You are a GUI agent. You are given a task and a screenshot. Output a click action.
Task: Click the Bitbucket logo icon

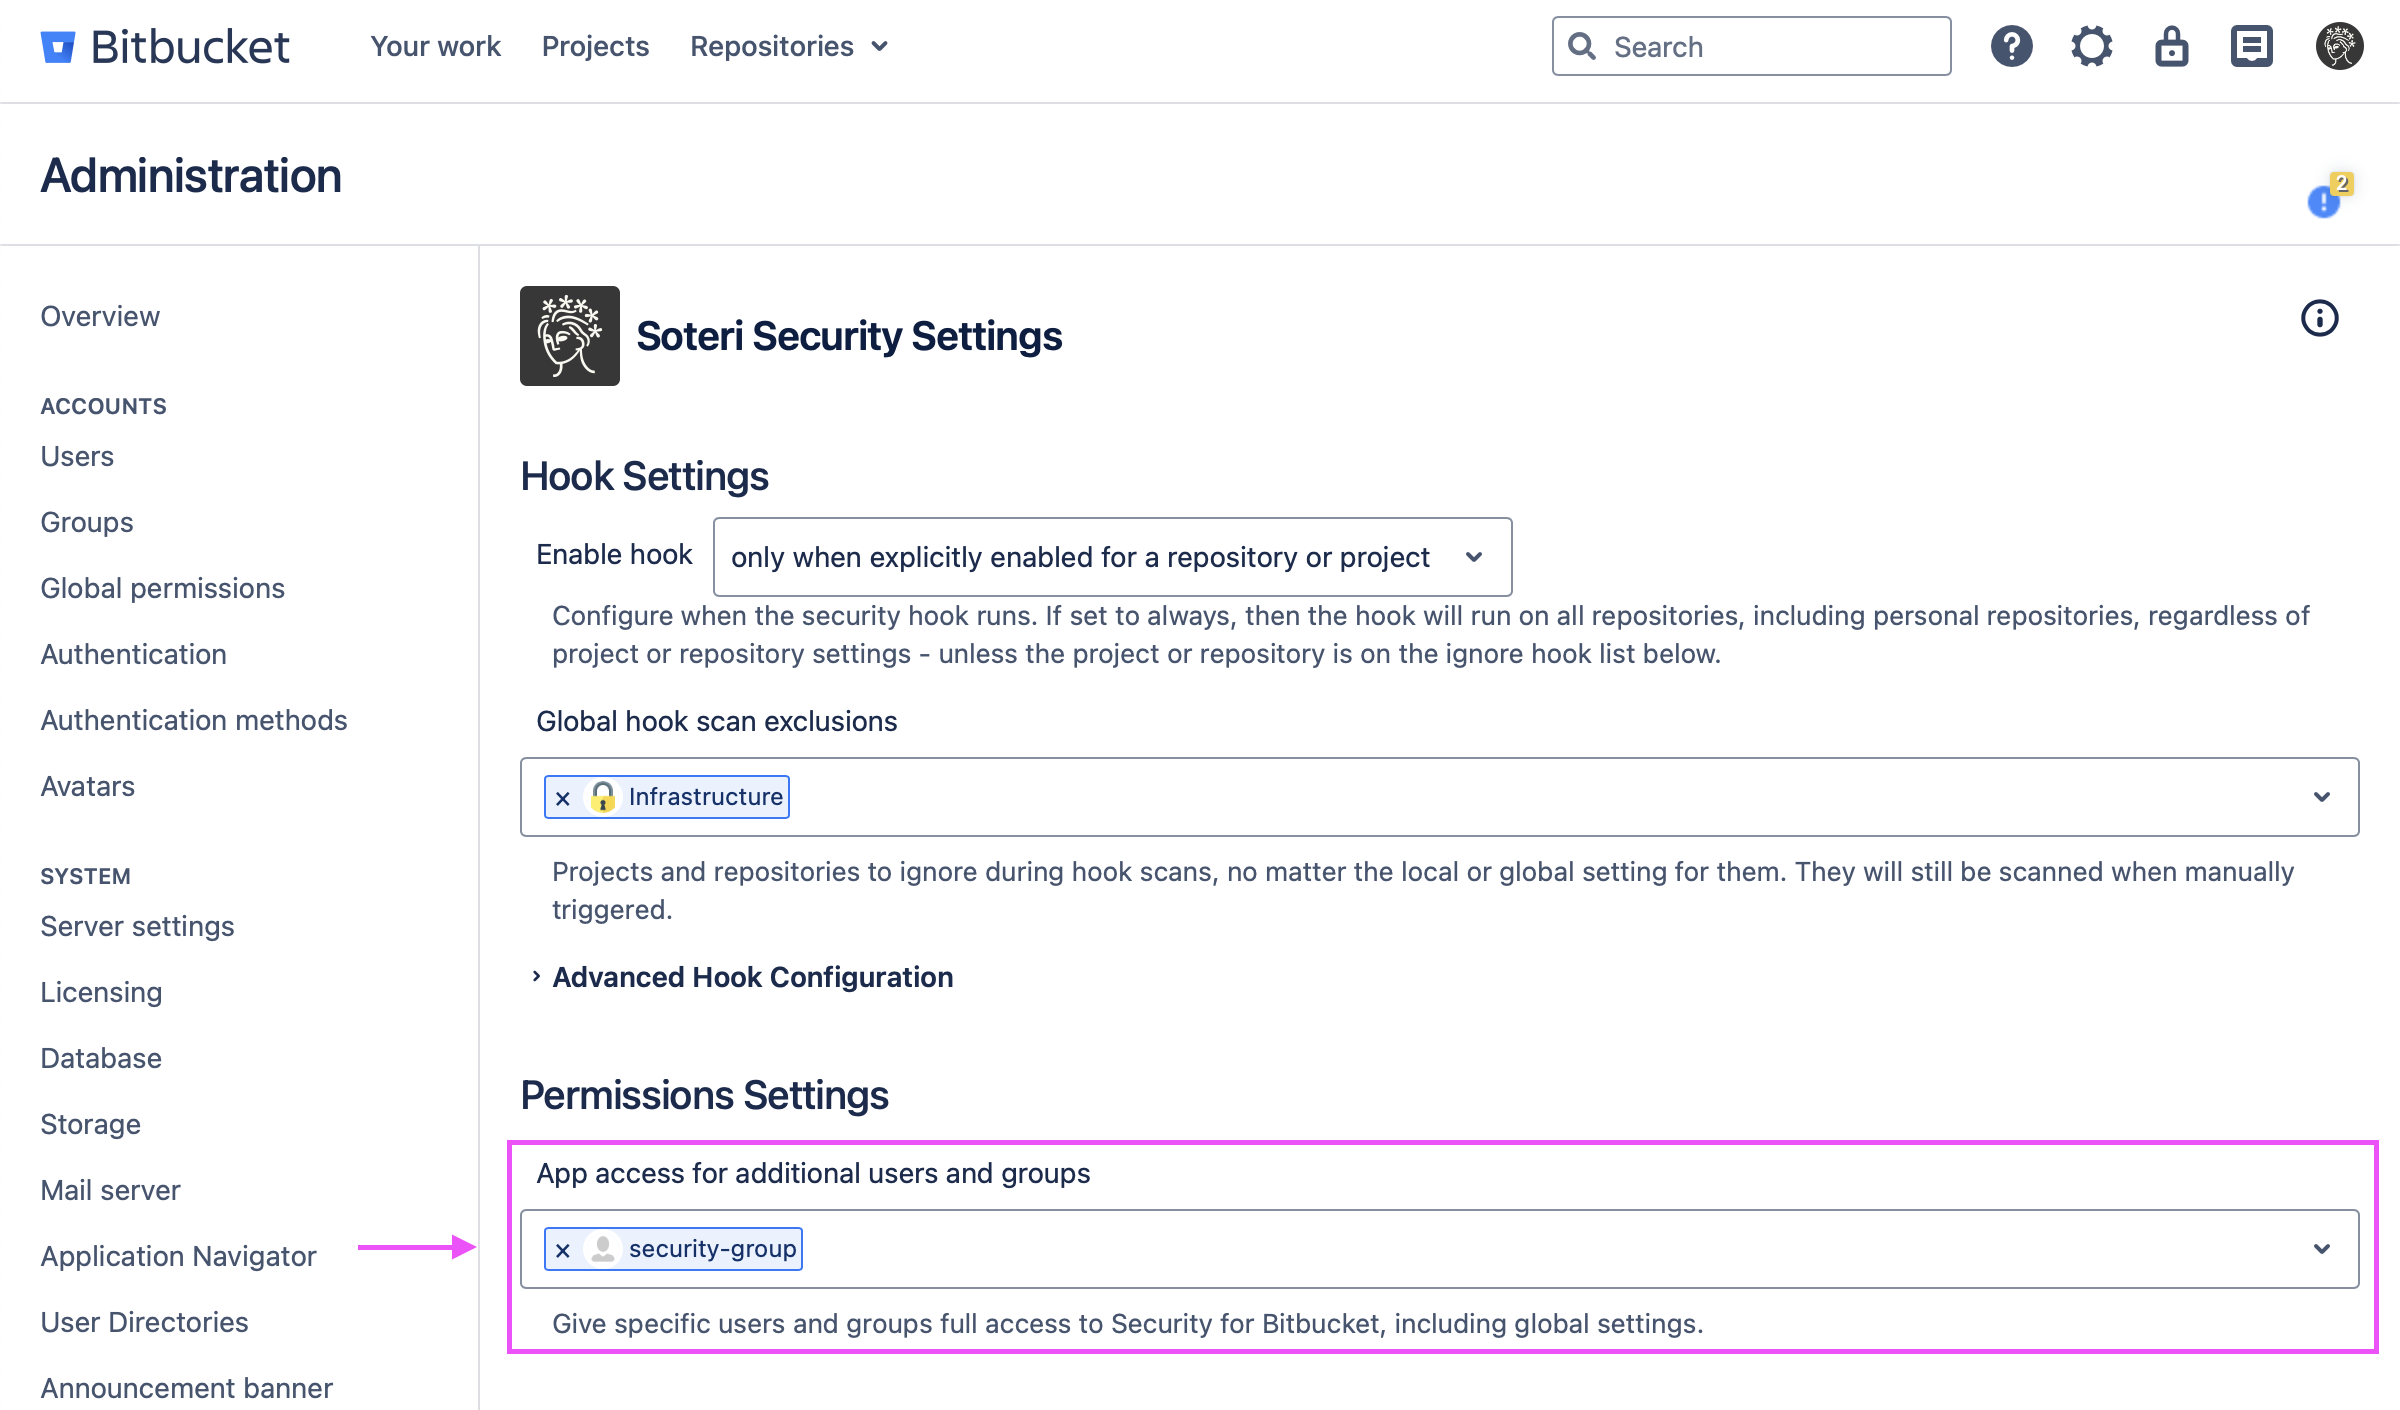click(x=58, y=47)
